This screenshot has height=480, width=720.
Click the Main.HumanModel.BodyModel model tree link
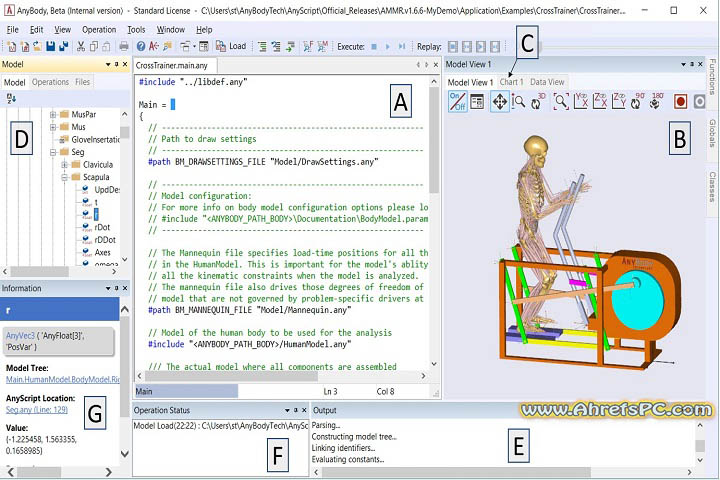pos(62,379)
